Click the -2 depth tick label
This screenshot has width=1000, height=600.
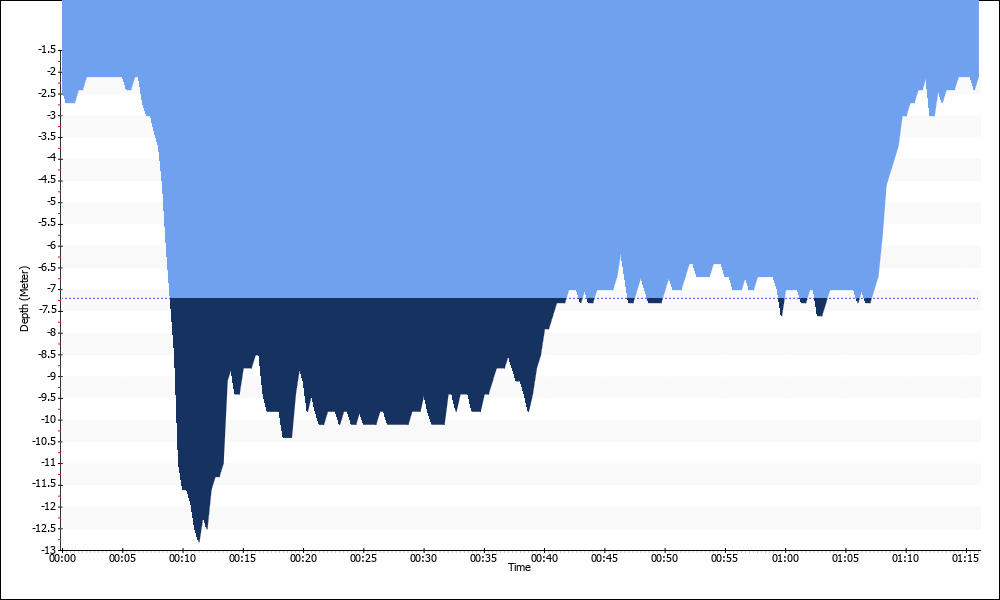tap(50, 71)
